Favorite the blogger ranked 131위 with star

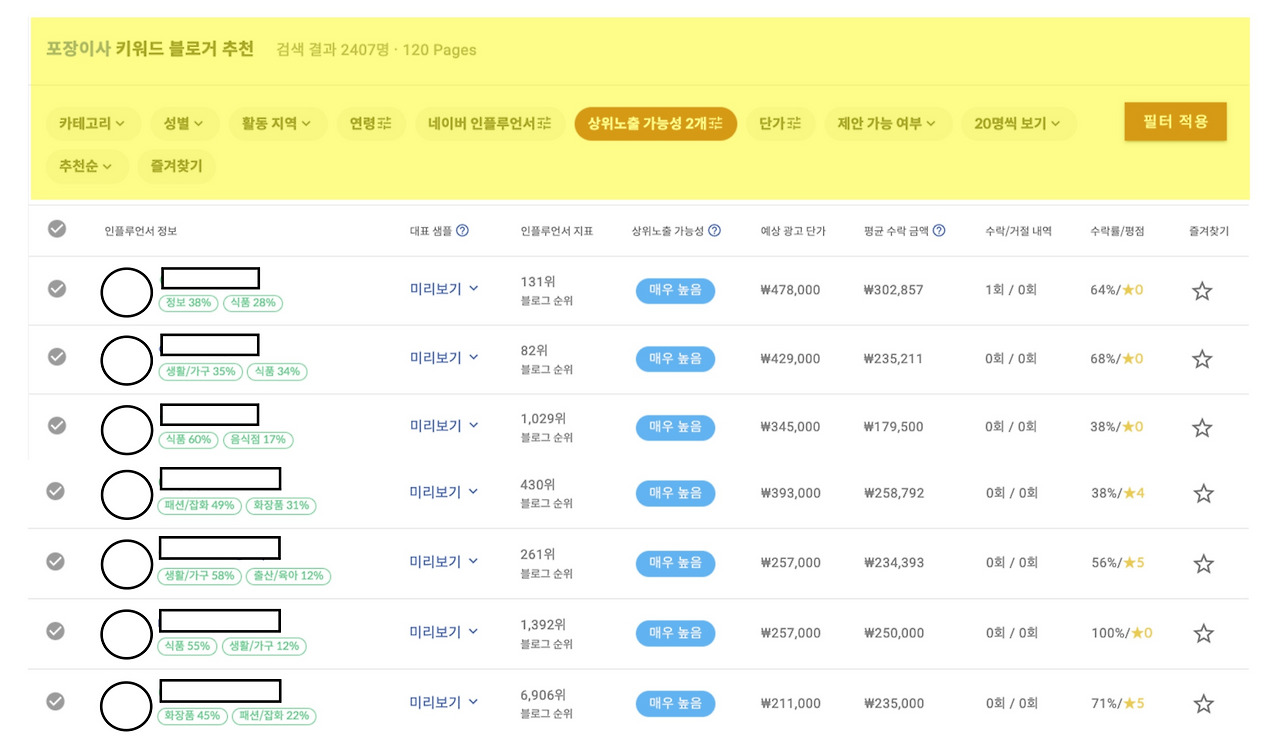coord(1202,291)
